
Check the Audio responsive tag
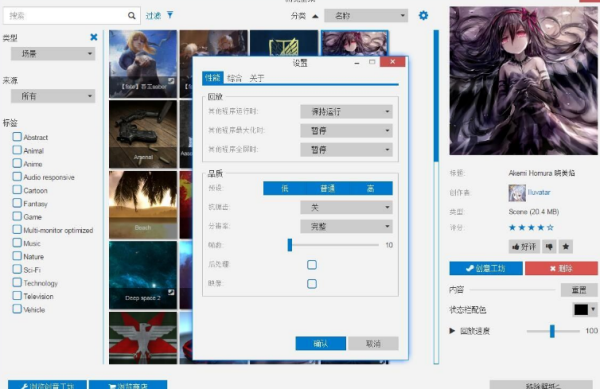17,177
